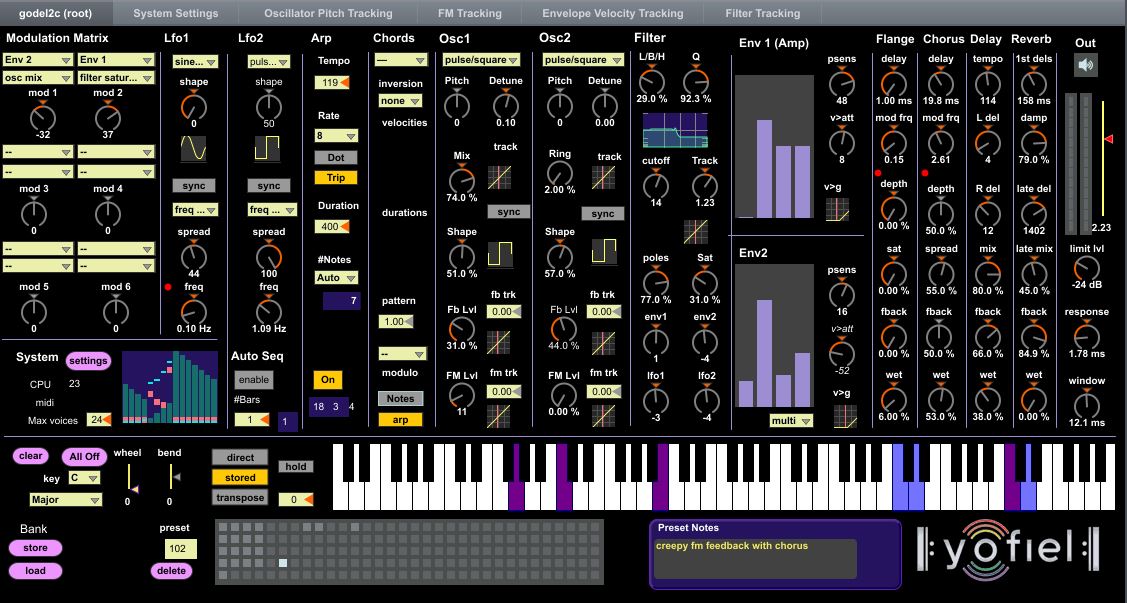Image resolution: width=1127 pixels, height=603 pixels.
Task: Click the preset number field 102
Action: [x=180, y=549]
